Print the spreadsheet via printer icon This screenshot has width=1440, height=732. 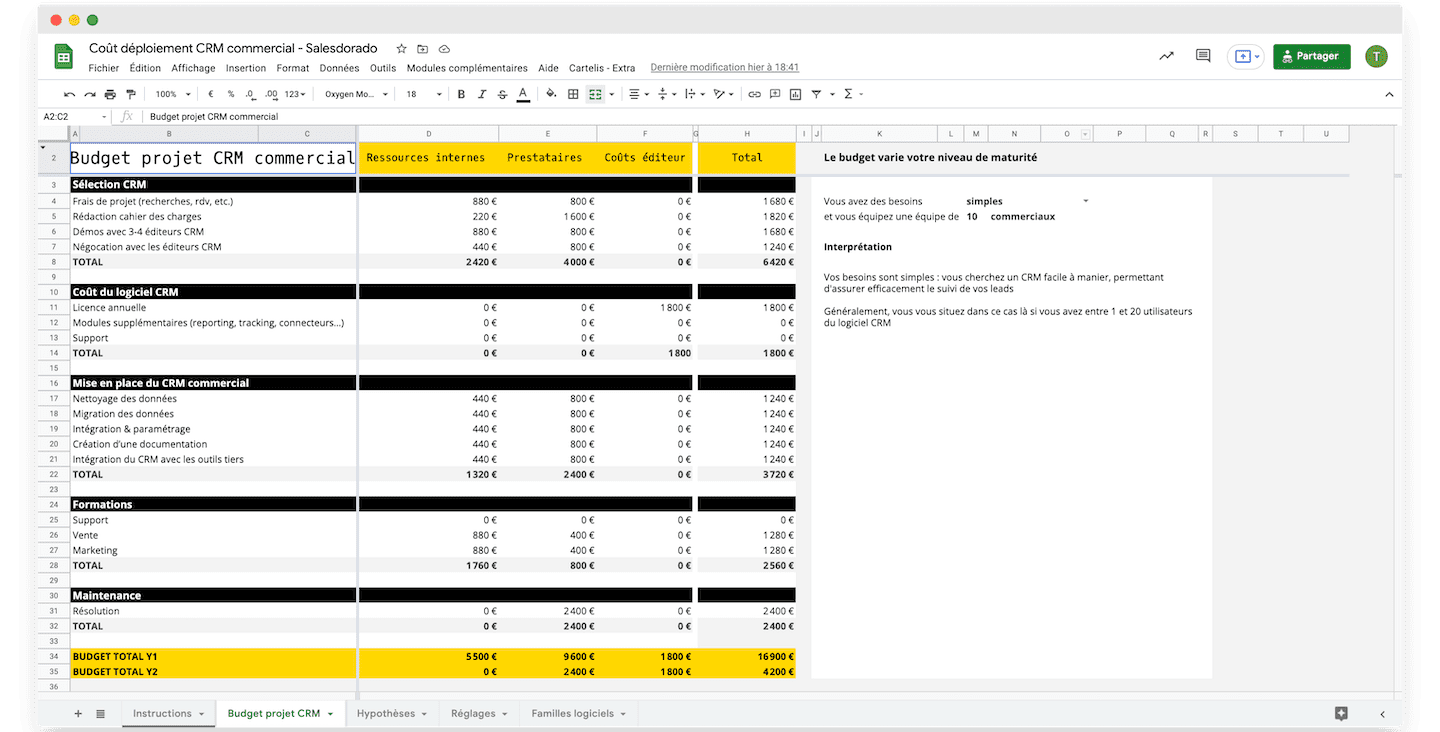pos(110,94)
